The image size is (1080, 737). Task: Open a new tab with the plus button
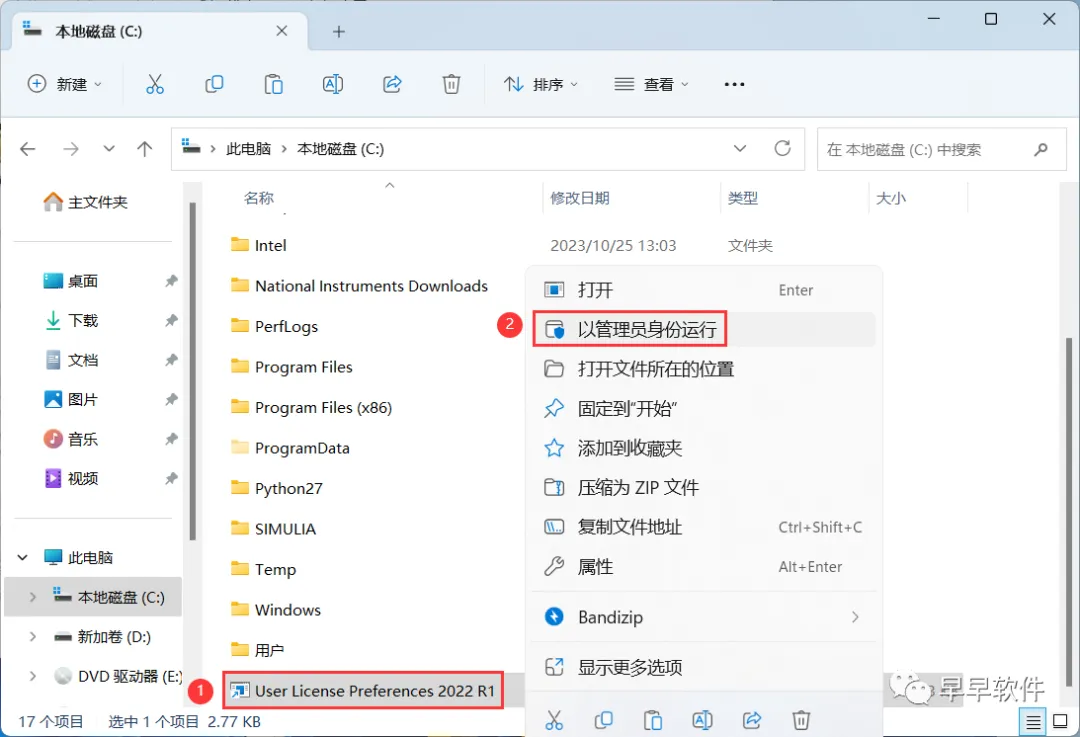(339, 32)
